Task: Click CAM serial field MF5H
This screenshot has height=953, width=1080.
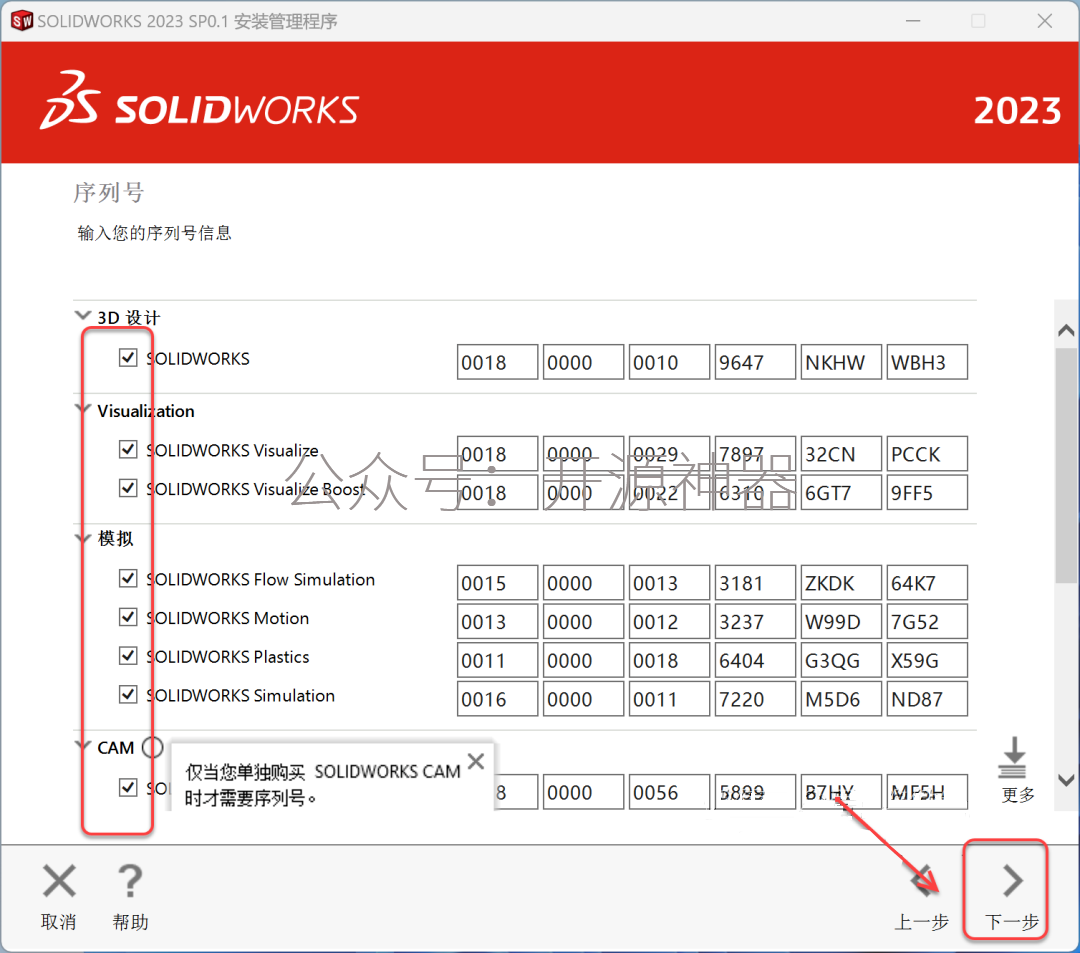Action: pyautogui.click(x=927, y=792)
